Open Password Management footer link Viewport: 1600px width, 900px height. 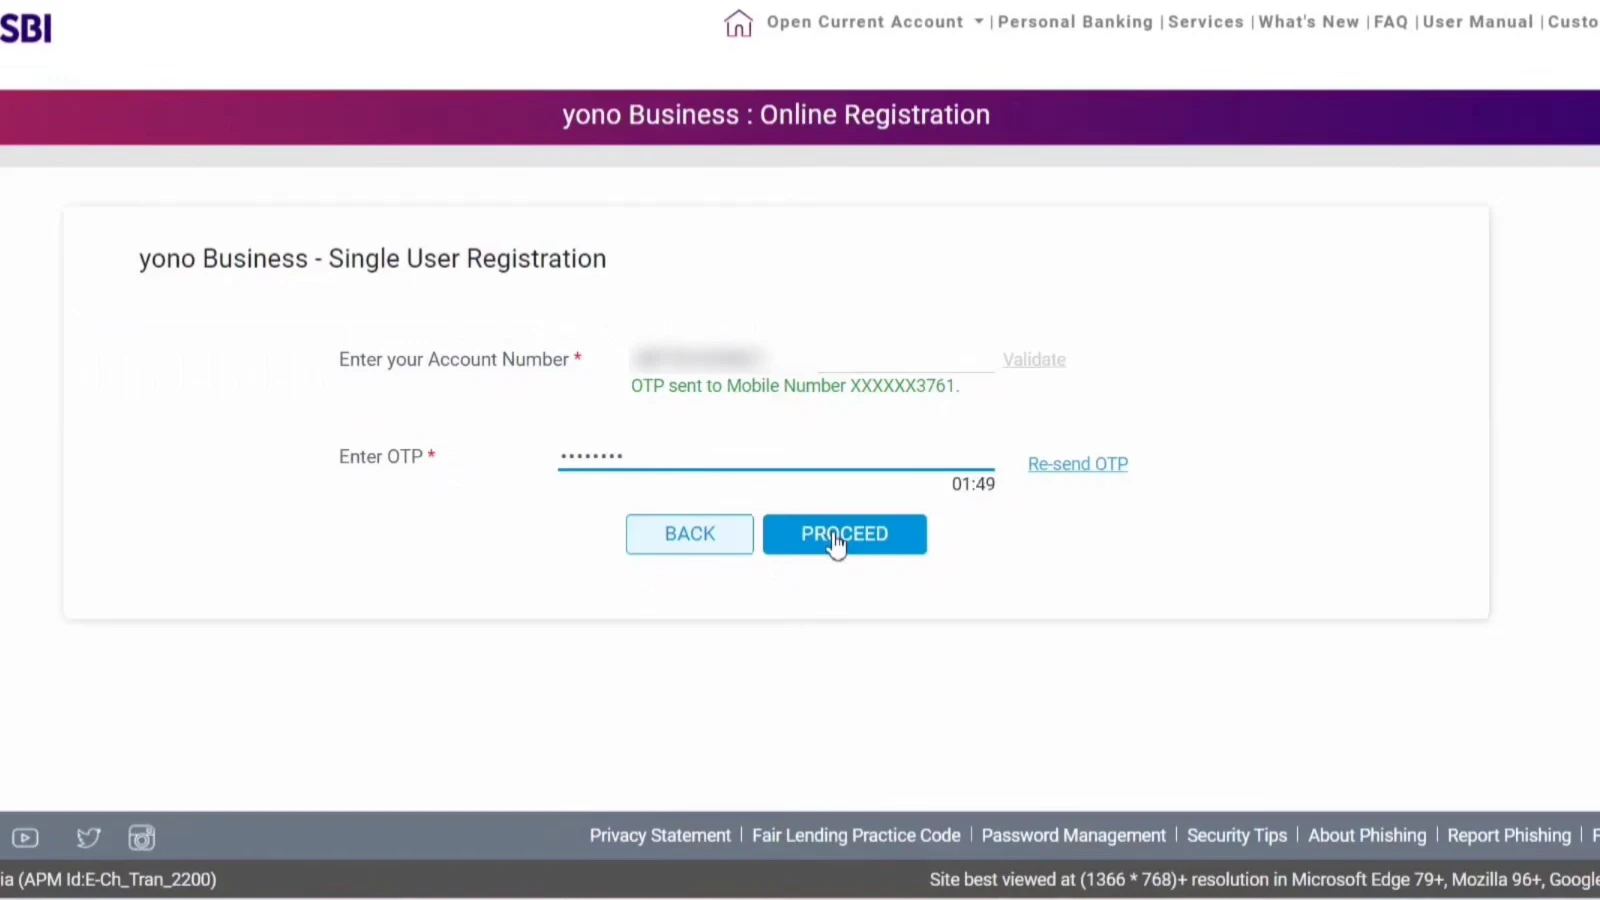1074,835
